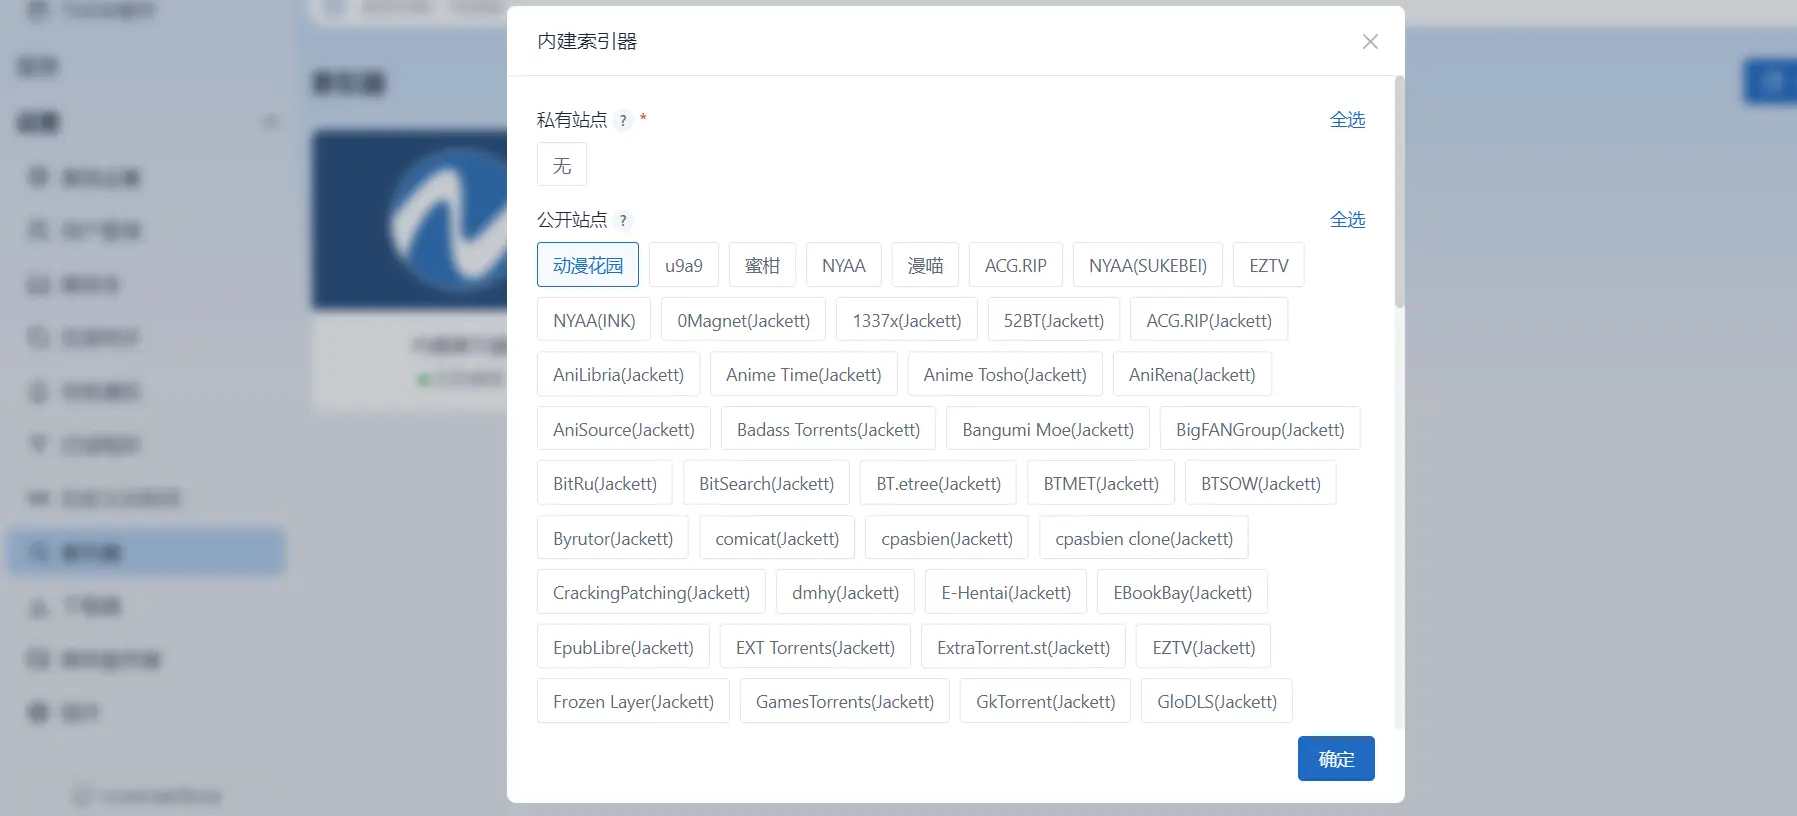Confirm with the 确定 button
The width and height of the screenshot is (1797, 816).
(1336, 759)
